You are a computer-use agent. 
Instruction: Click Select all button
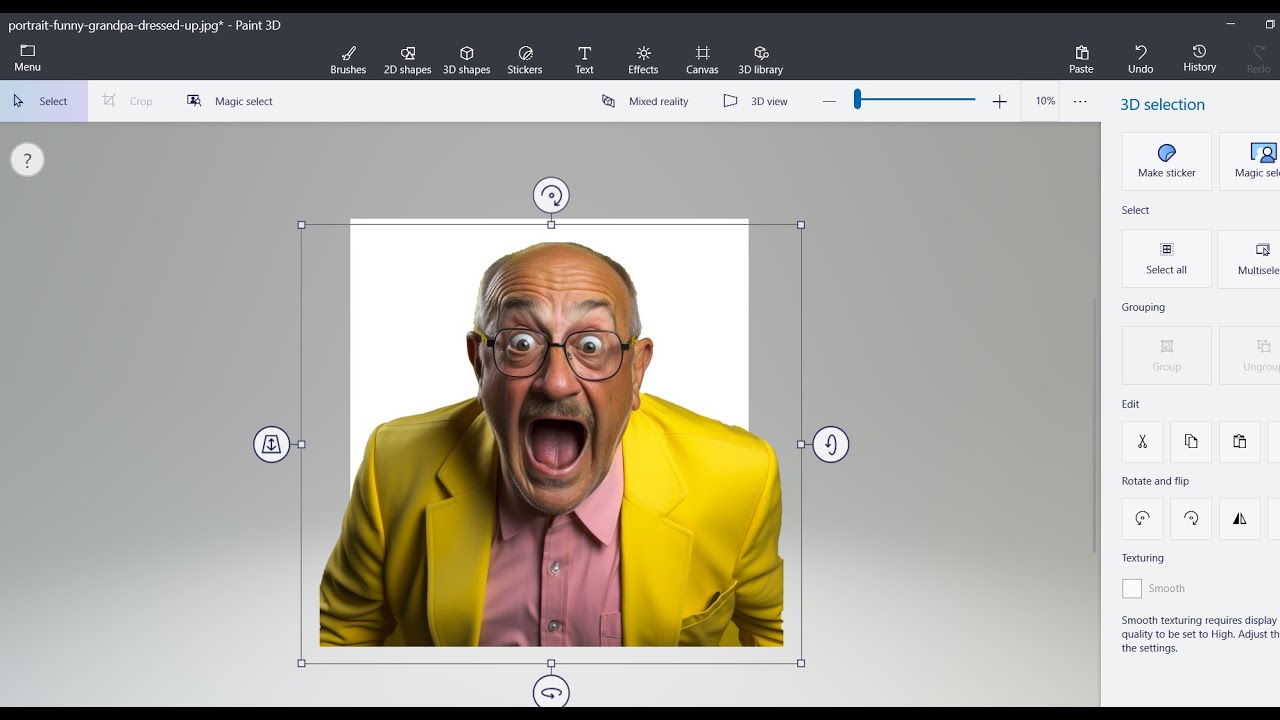(x=1166, y=258)
